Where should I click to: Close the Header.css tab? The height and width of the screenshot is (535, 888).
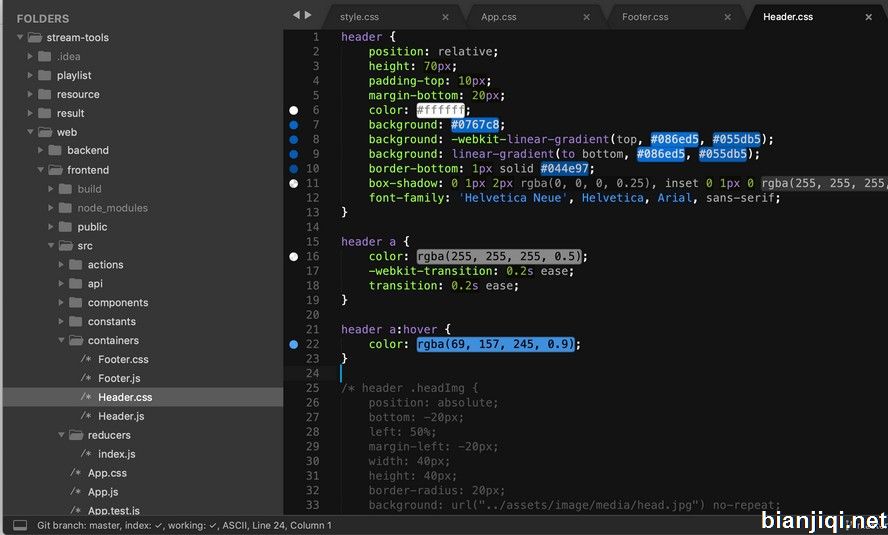pyautogui.click(x=869, y=17)
